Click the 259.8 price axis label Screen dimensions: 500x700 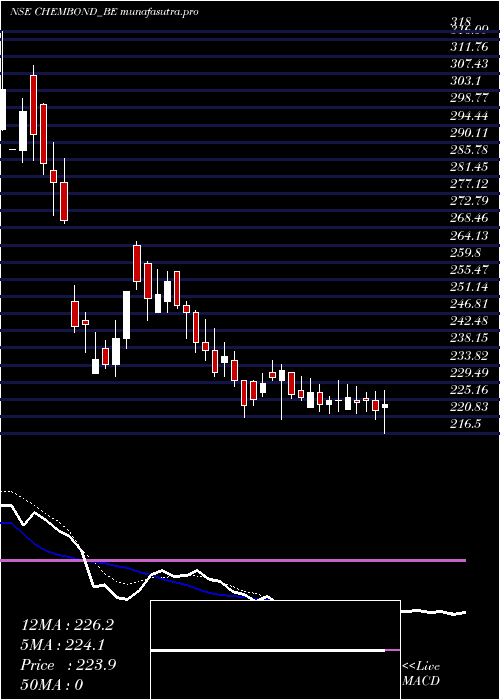coord(465,253)
